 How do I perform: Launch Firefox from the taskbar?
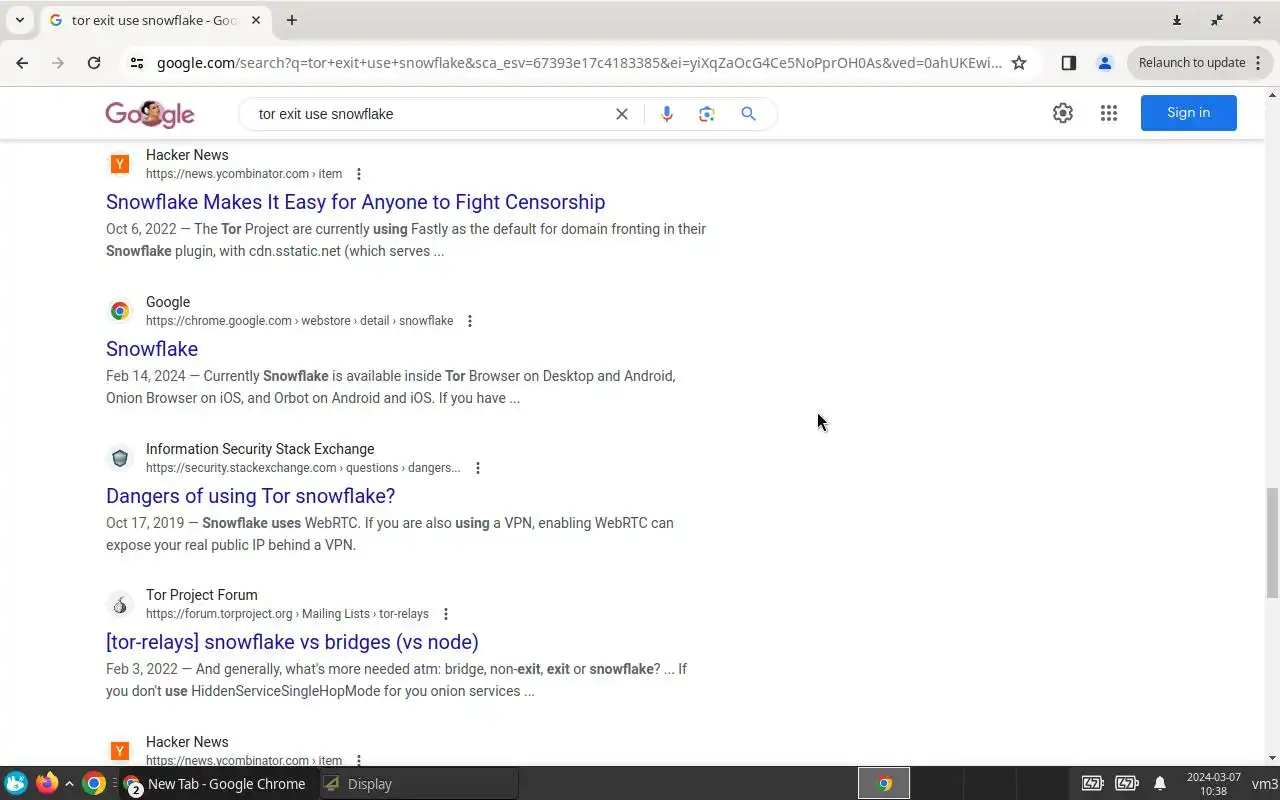pos(46,784)
